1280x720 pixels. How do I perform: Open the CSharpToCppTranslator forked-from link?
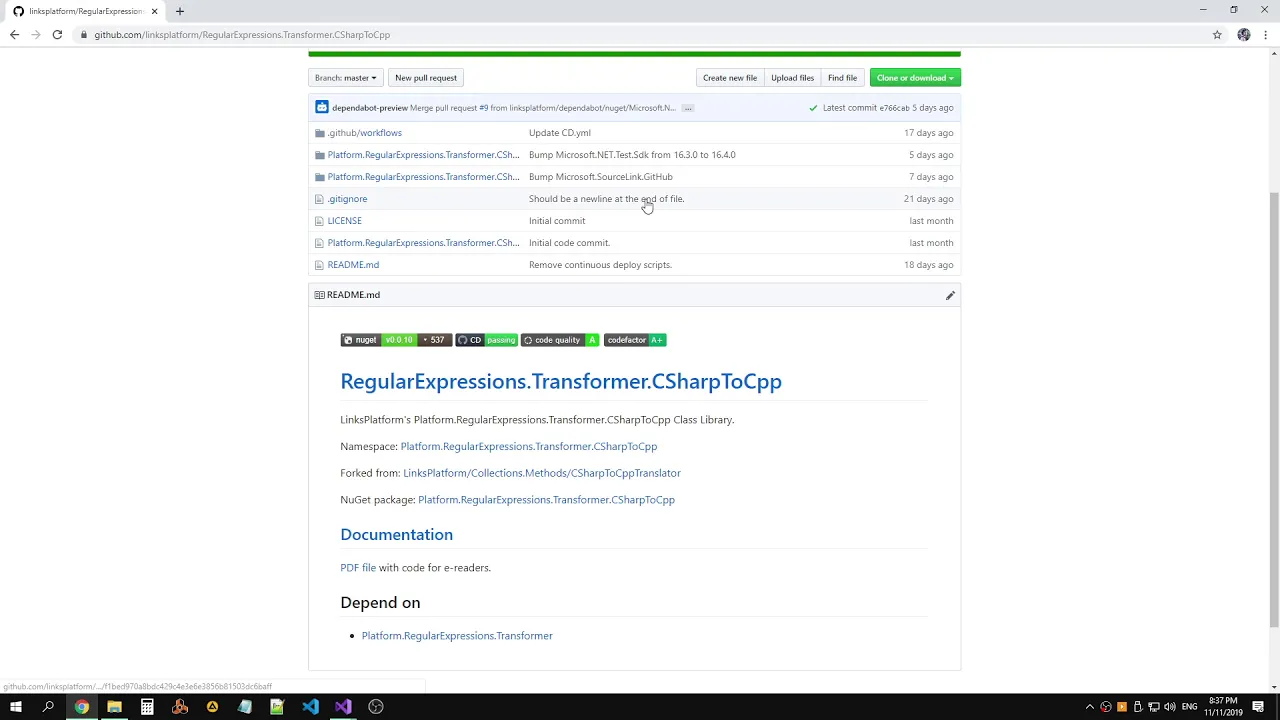[542, 473]
